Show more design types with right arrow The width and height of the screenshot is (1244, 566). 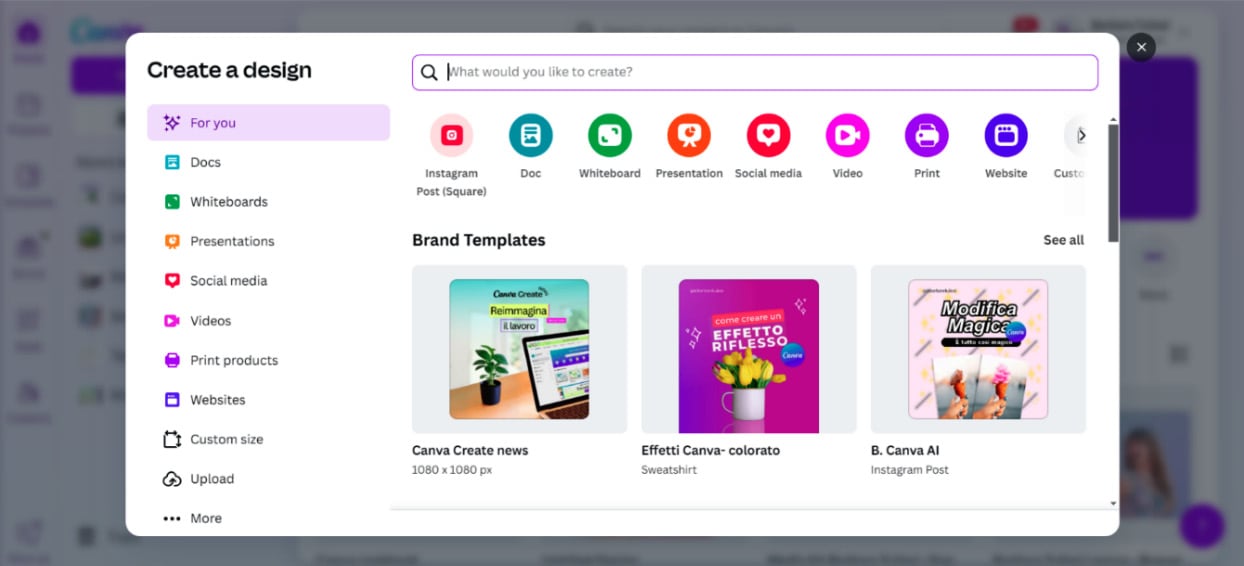tap(1080, 135)
